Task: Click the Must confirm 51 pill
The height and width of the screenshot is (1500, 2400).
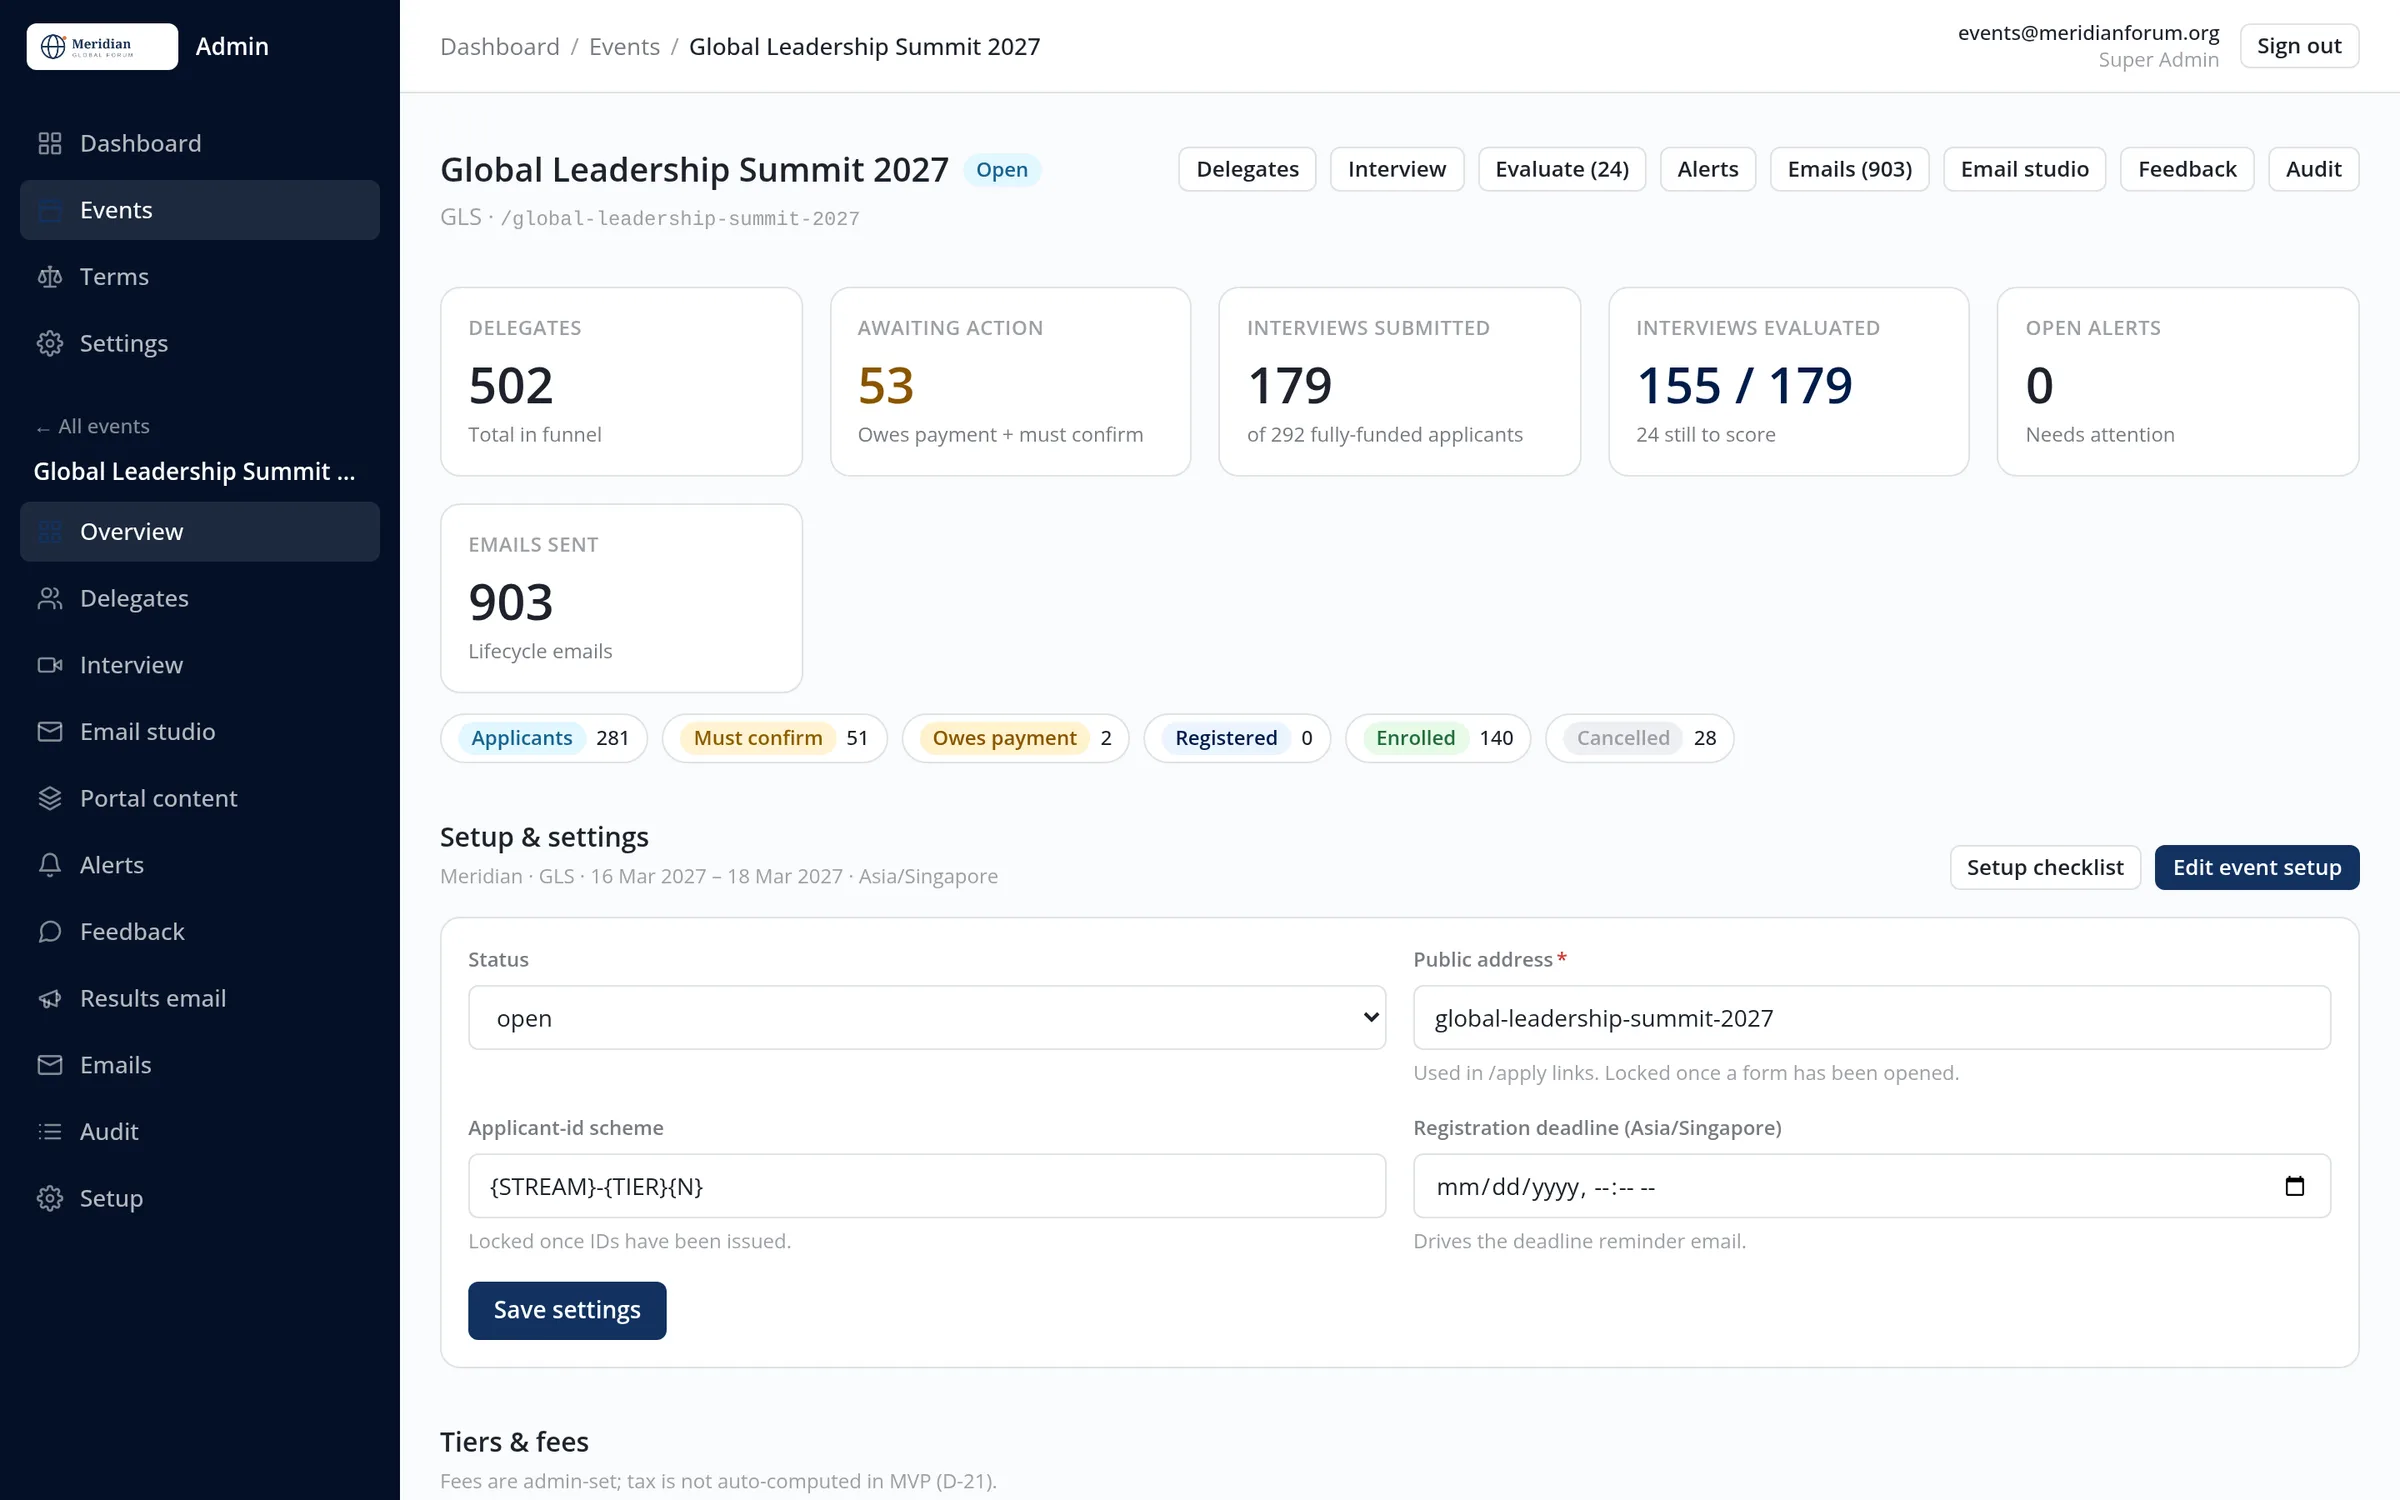Action: click(x=774, y=738)
